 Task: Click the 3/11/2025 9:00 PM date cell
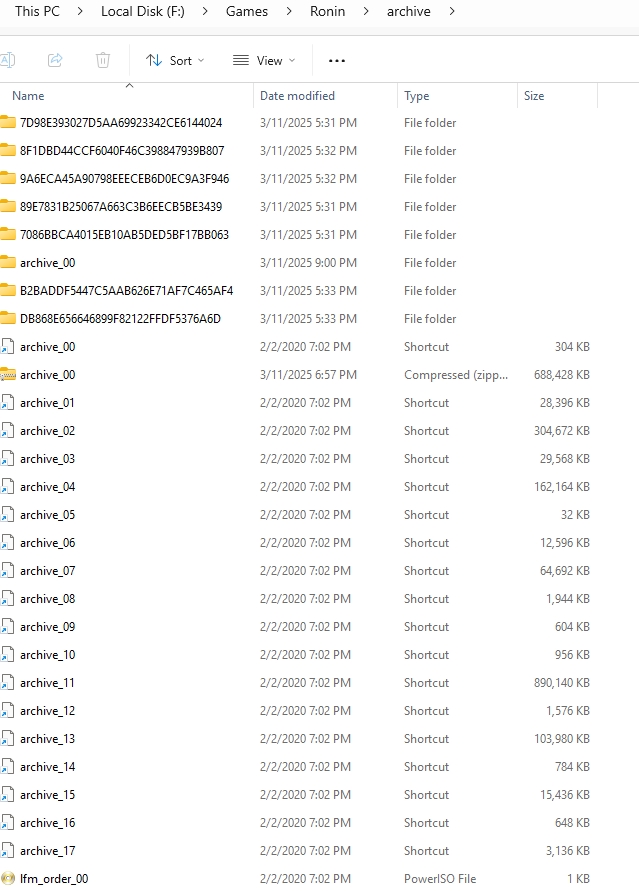click(308, 263)
